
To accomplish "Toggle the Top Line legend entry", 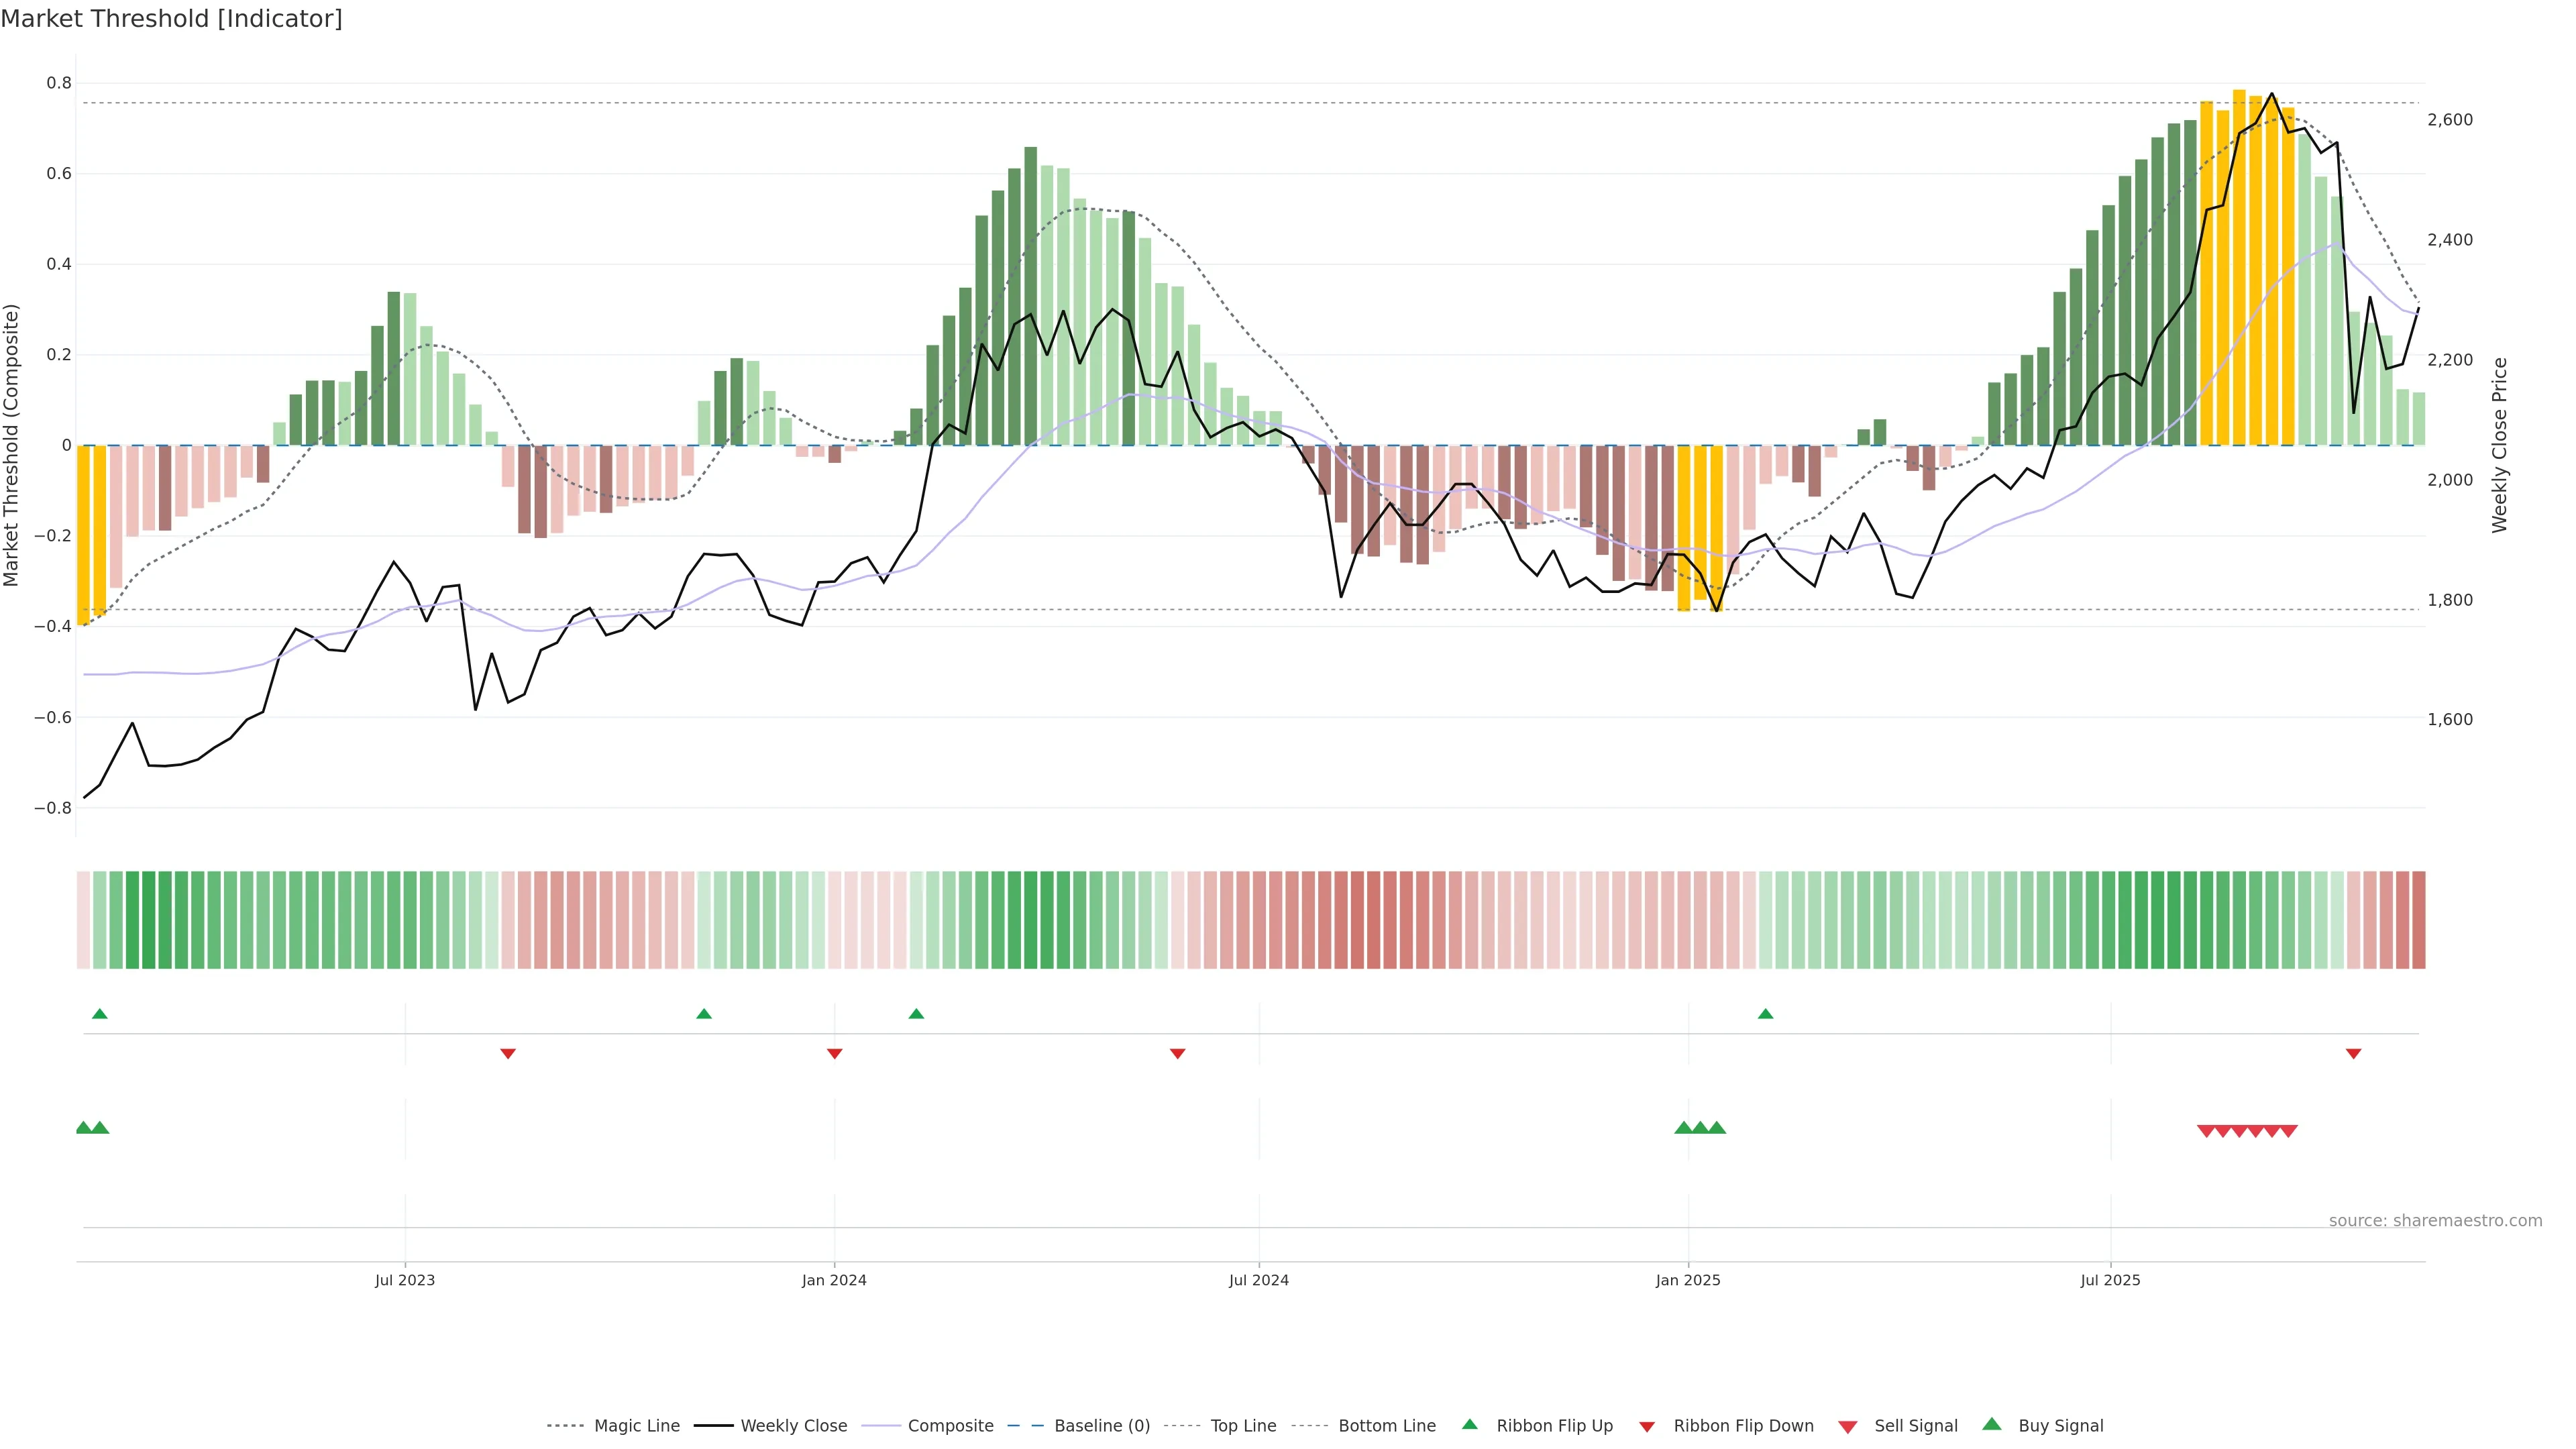I will 1243,1426.
